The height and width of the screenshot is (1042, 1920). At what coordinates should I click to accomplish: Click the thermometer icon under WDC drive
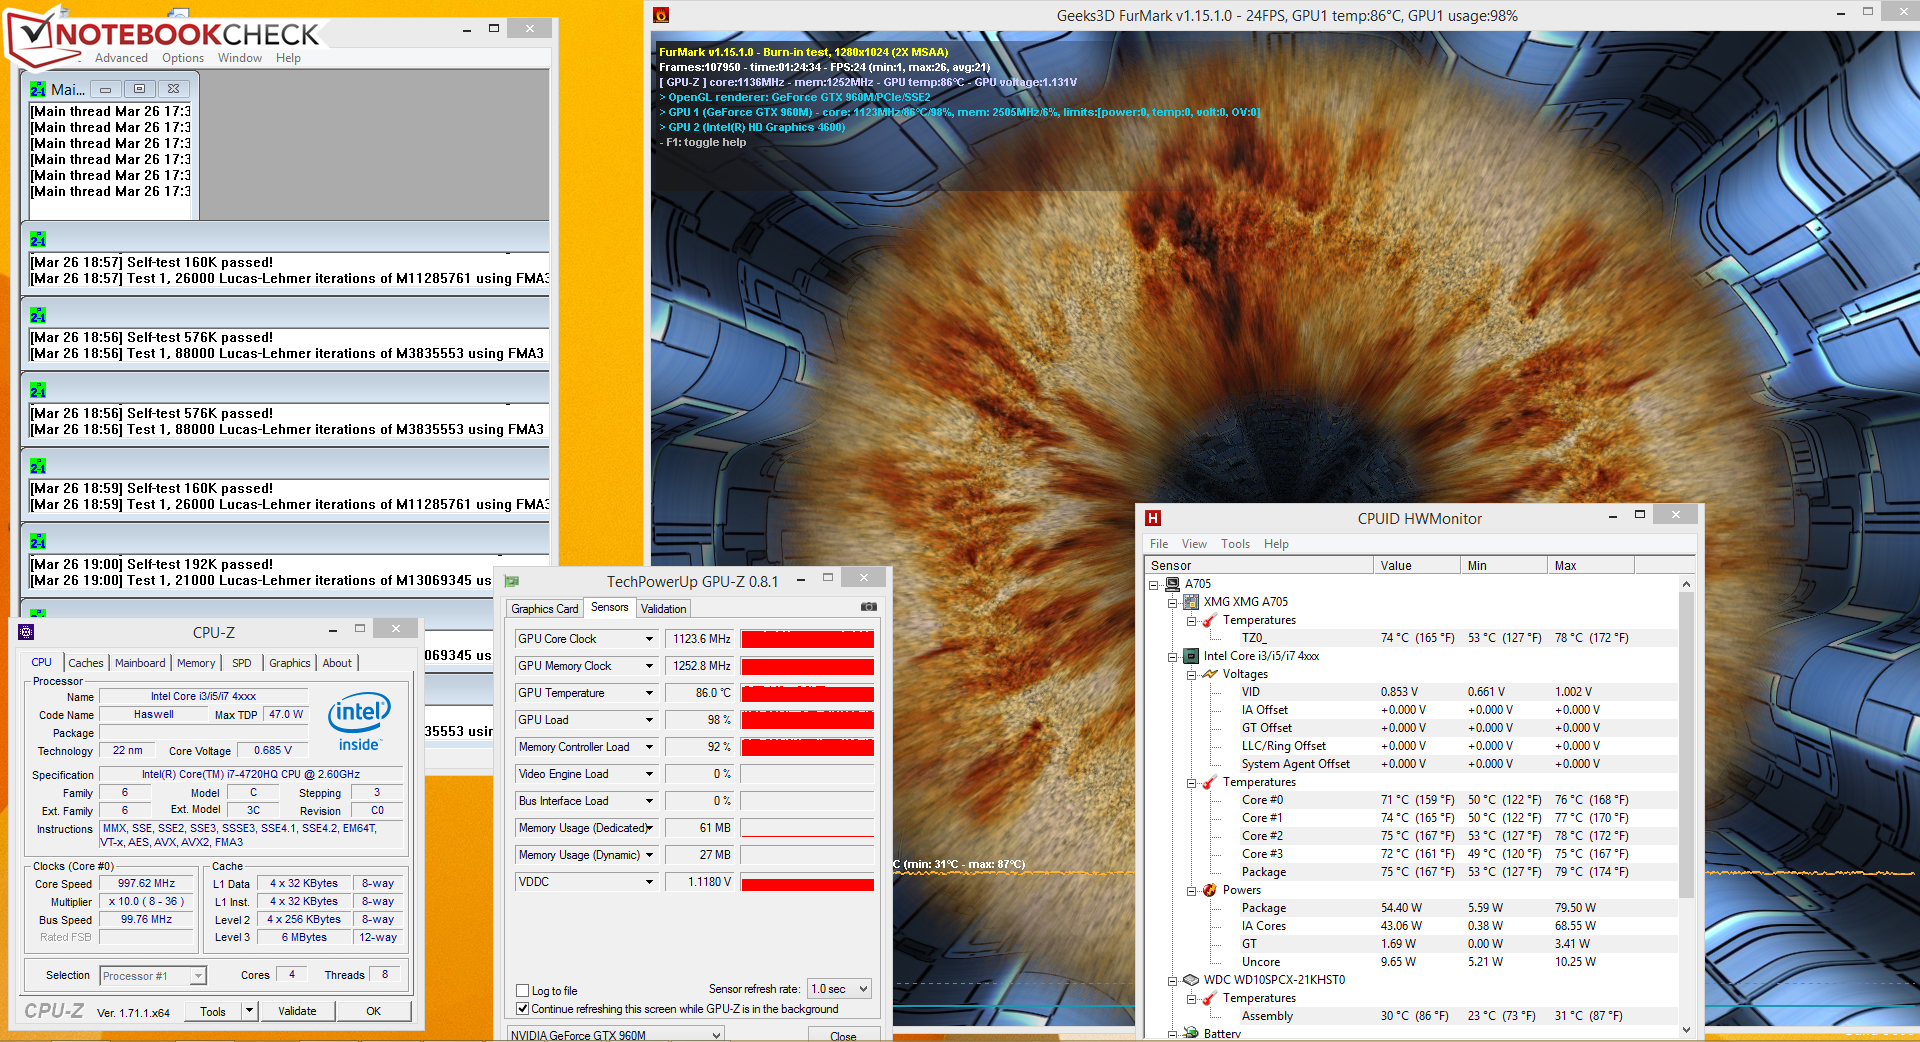(x=1210, y=998)
